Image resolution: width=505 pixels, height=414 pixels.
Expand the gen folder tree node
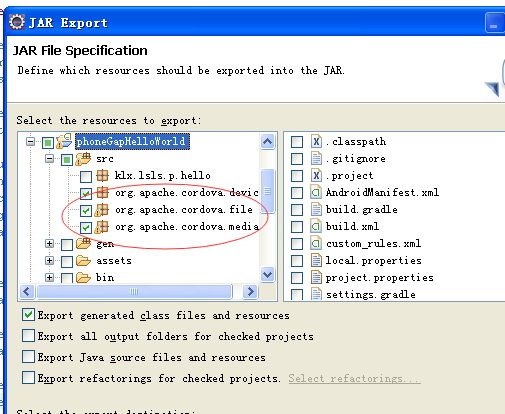[x=49, y=244]
